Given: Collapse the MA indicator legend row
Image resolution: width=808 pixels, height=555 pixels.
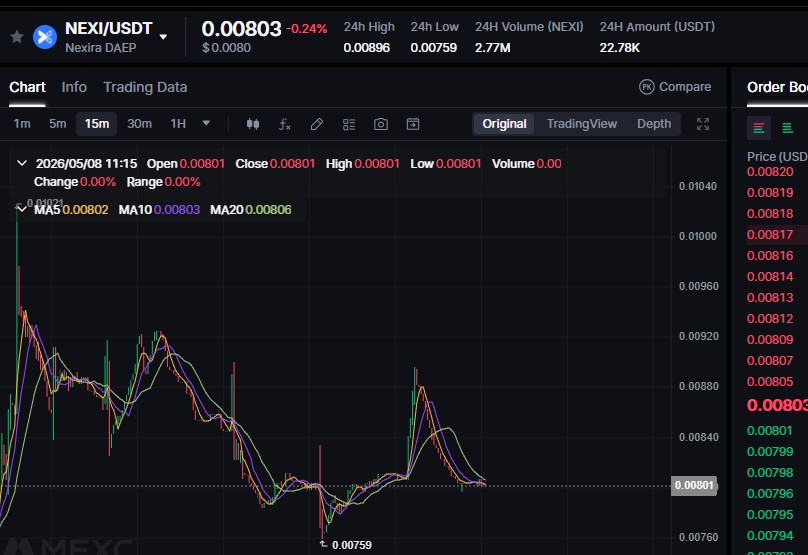Looking at the screenshot, I should [x=21, y=209].
